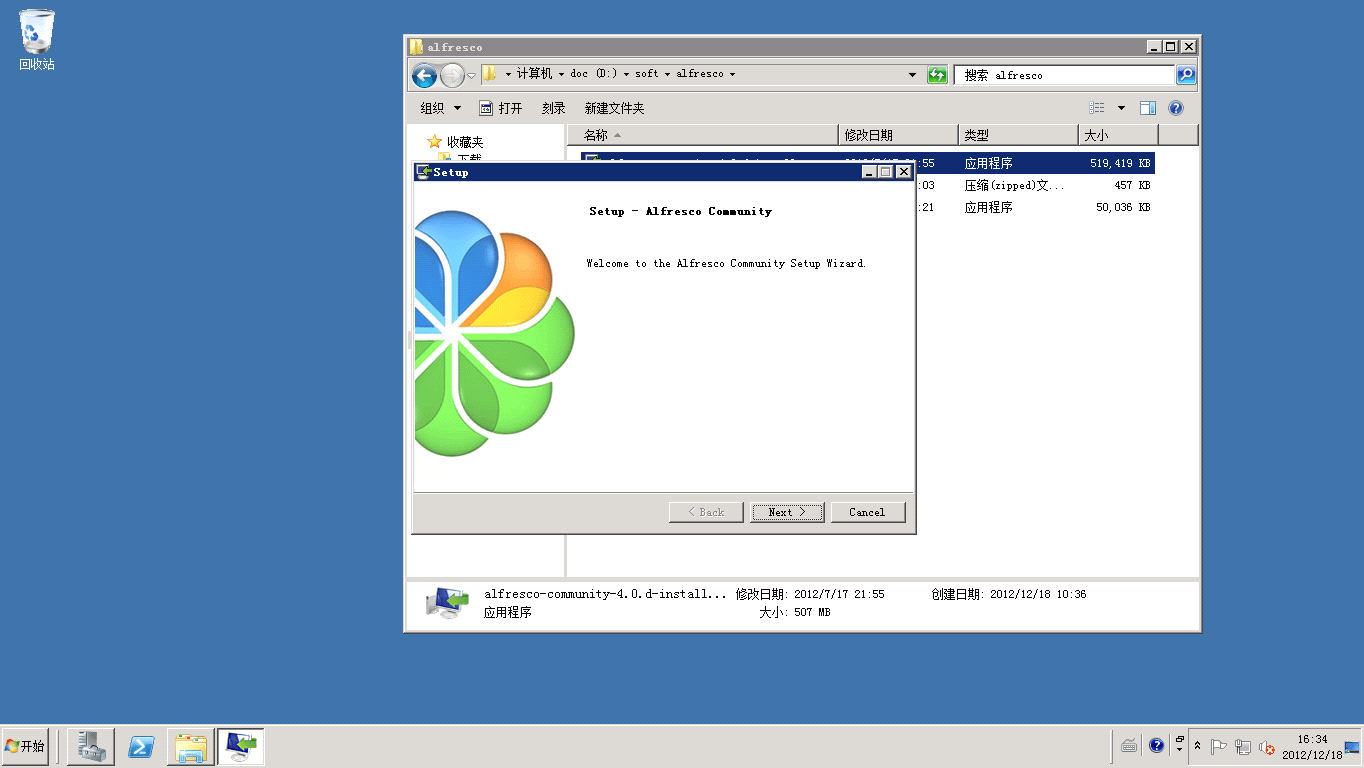The image size is (1364, 768).
Task: Expand dropdown arrow after 计算机 breadcrumb
Action: point(561,74)
